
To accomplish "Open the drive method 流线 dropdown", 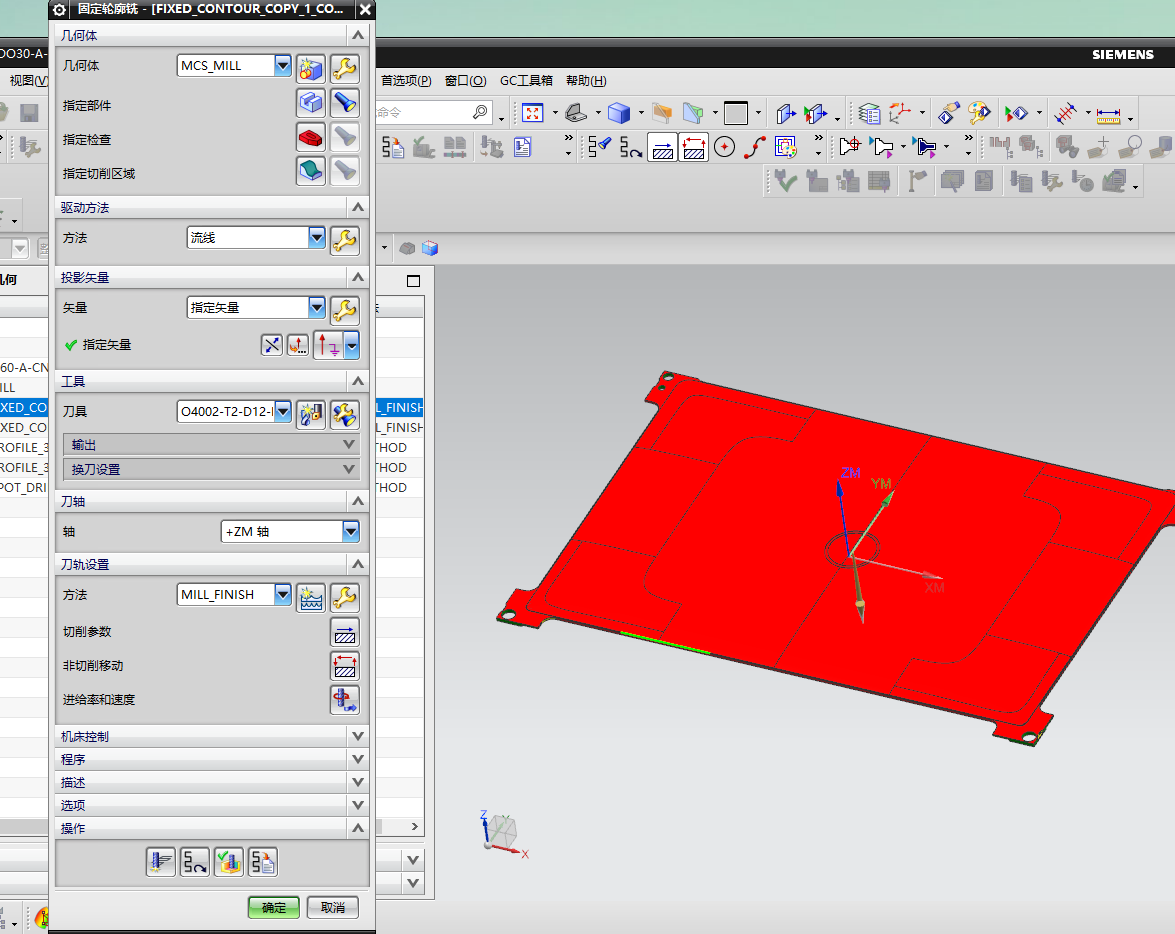I will [x=317, y=238].
